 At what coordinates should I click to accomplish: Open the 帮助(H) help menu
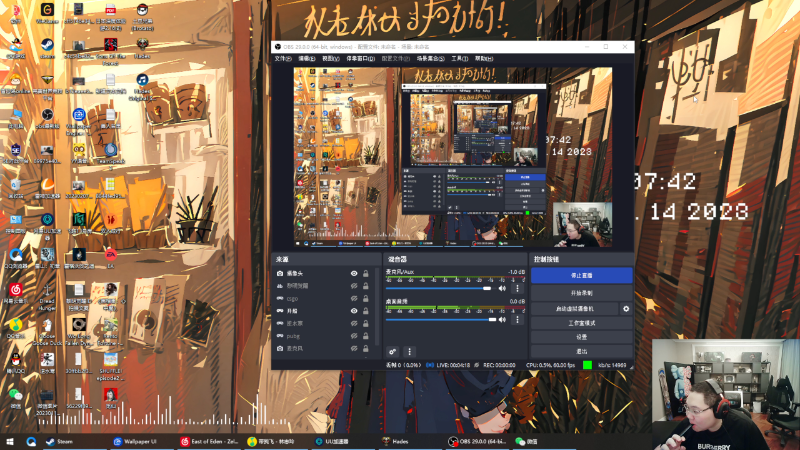484,59
